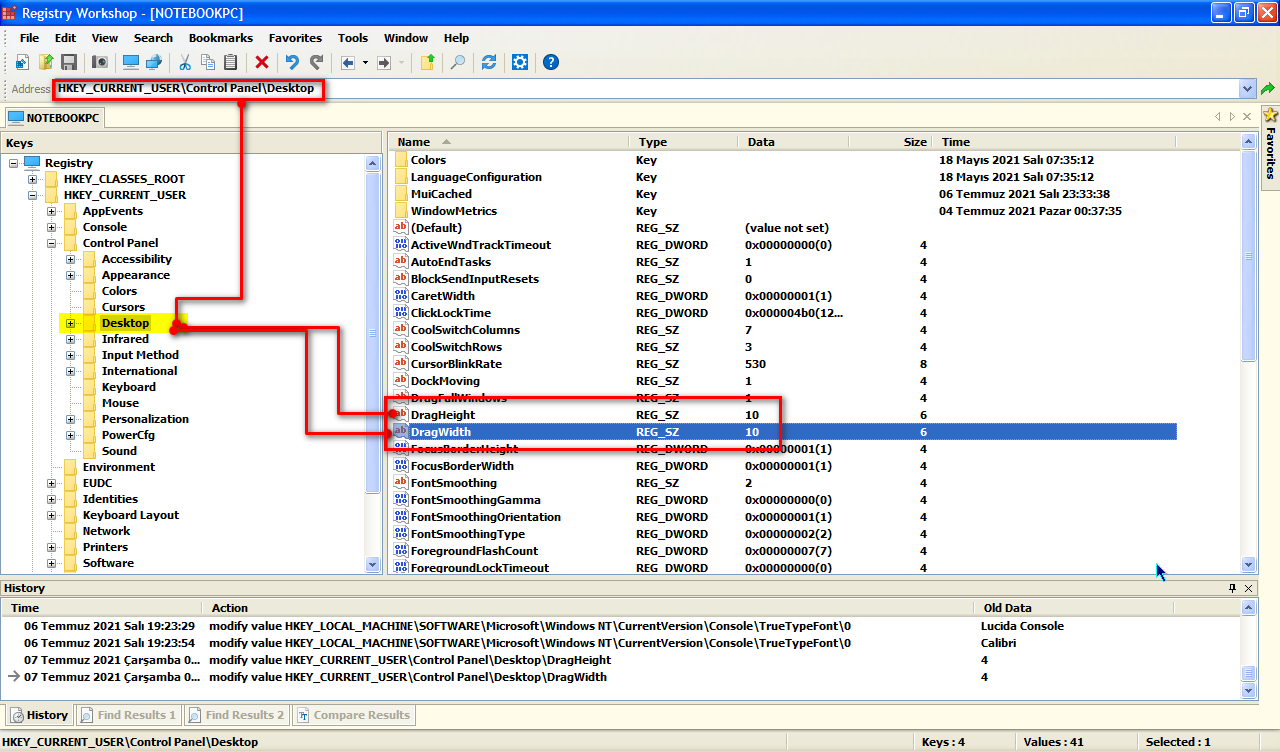1280x752 pixels.
Task: Select the Environment key in tree
Action: point(118,467)
